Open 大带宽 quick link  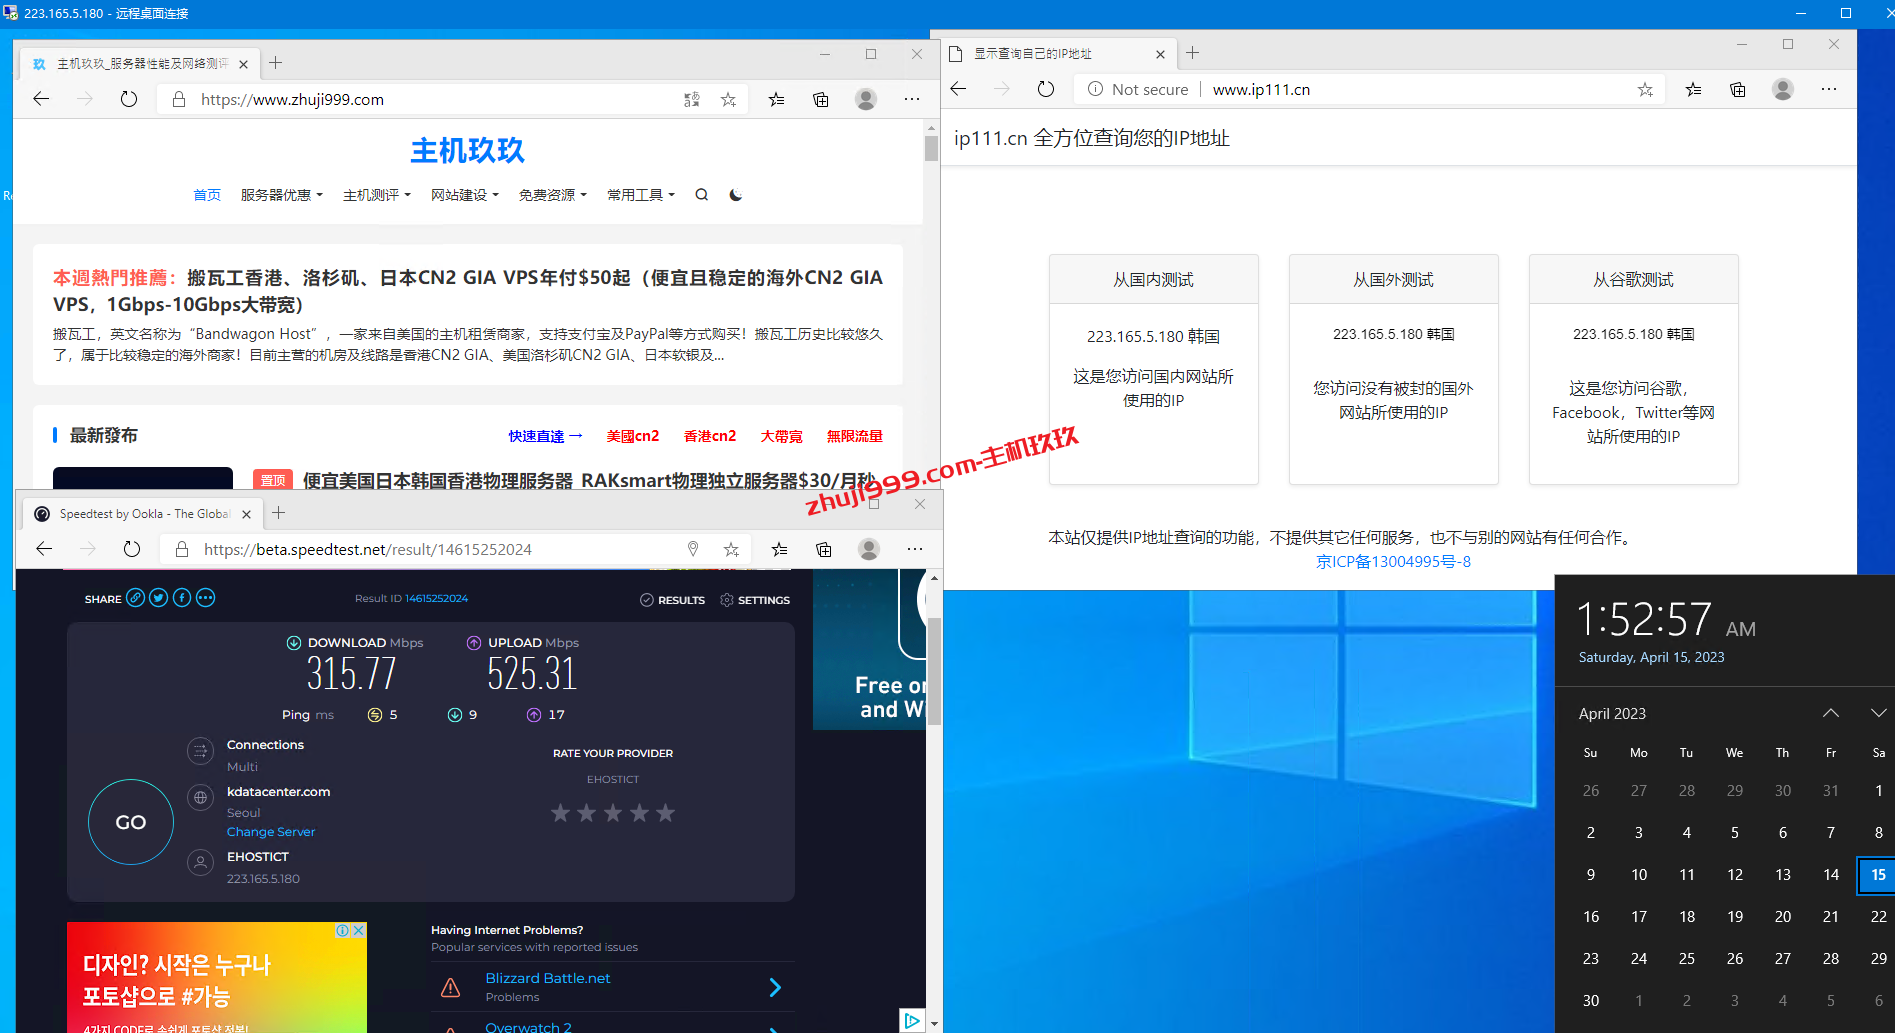point(781,436)
